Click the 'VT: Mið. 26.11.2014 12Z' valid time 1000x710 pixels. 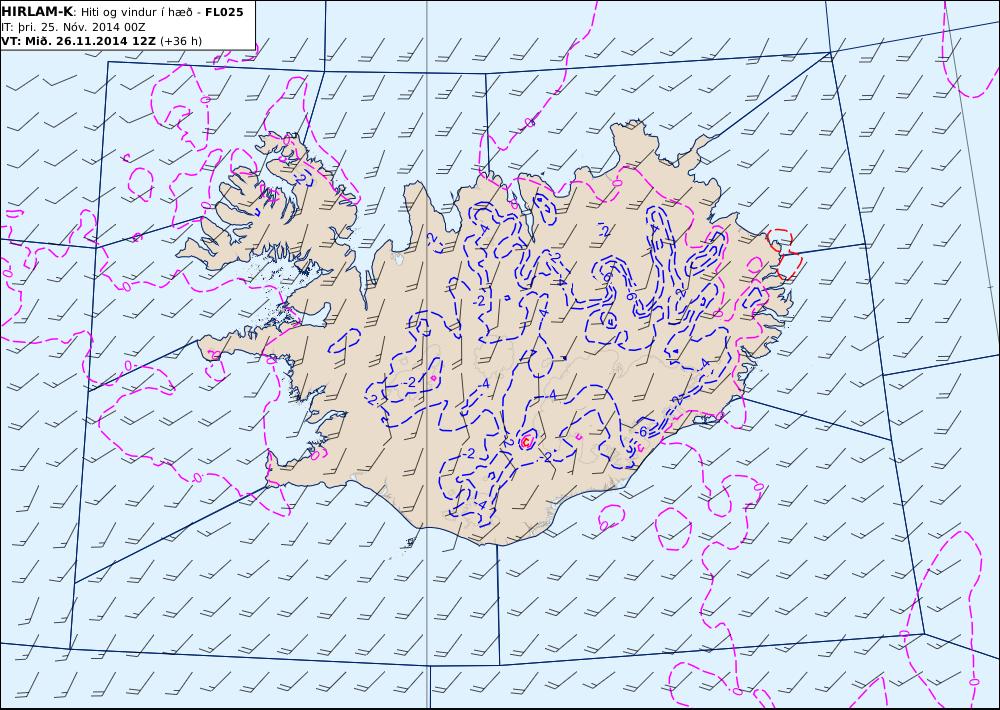click(x=78, y=41)
